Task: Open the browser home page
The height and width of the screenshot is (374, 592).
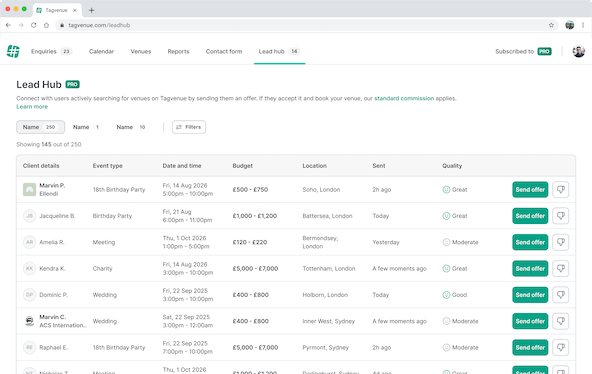Action: coord(46,25)
